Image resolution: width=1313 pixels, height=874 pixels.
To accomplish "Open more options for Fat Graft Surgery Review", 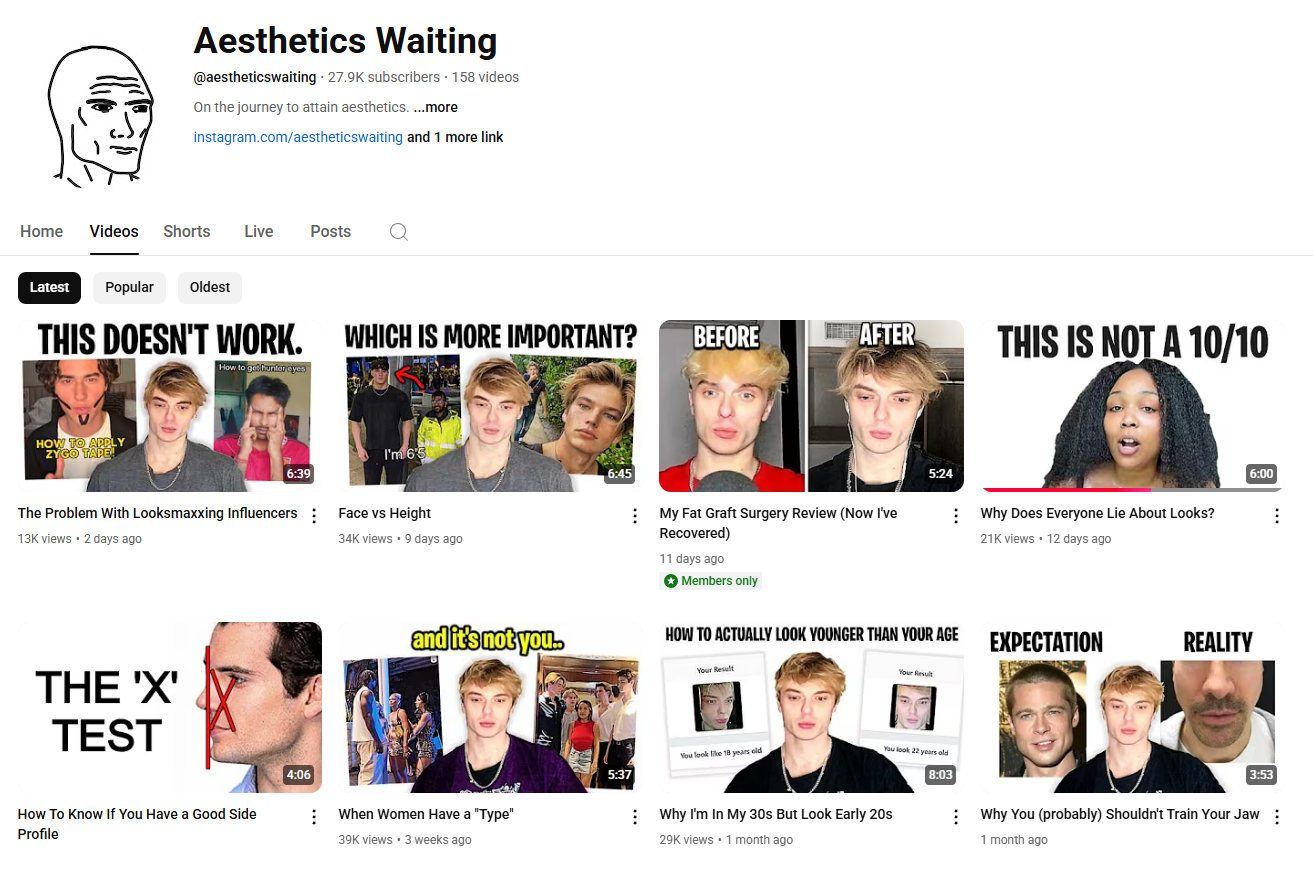I will pyautogui.click(x=956, y=516).
